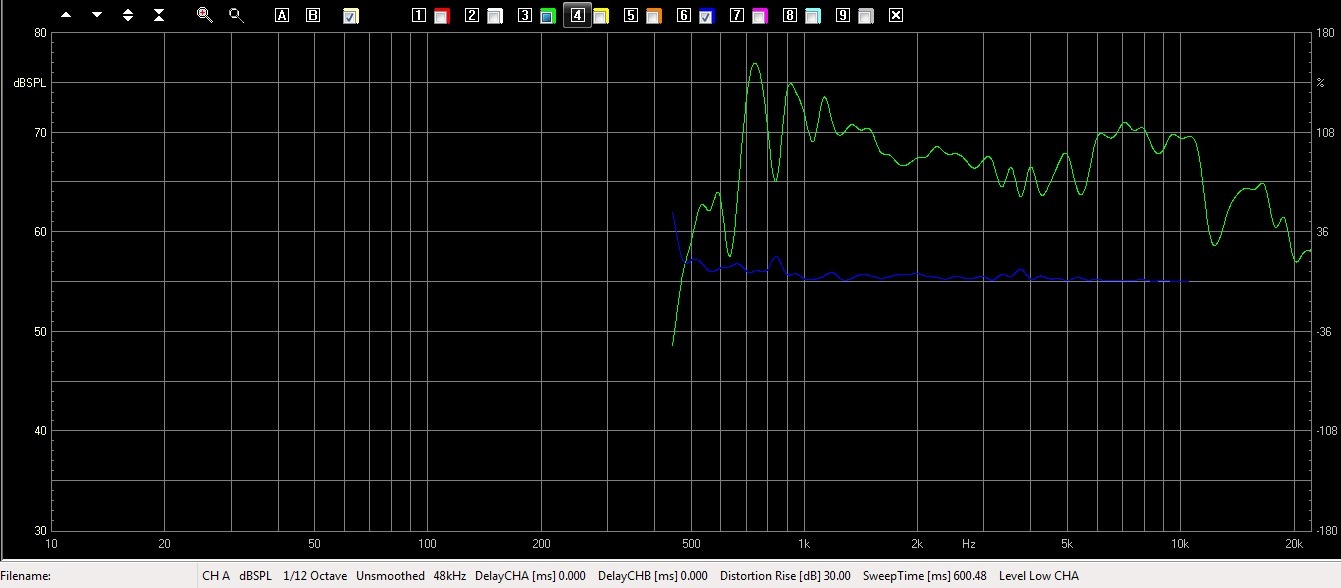
Task: Toggle white overlay 2 visibility box
Action: 494,16
